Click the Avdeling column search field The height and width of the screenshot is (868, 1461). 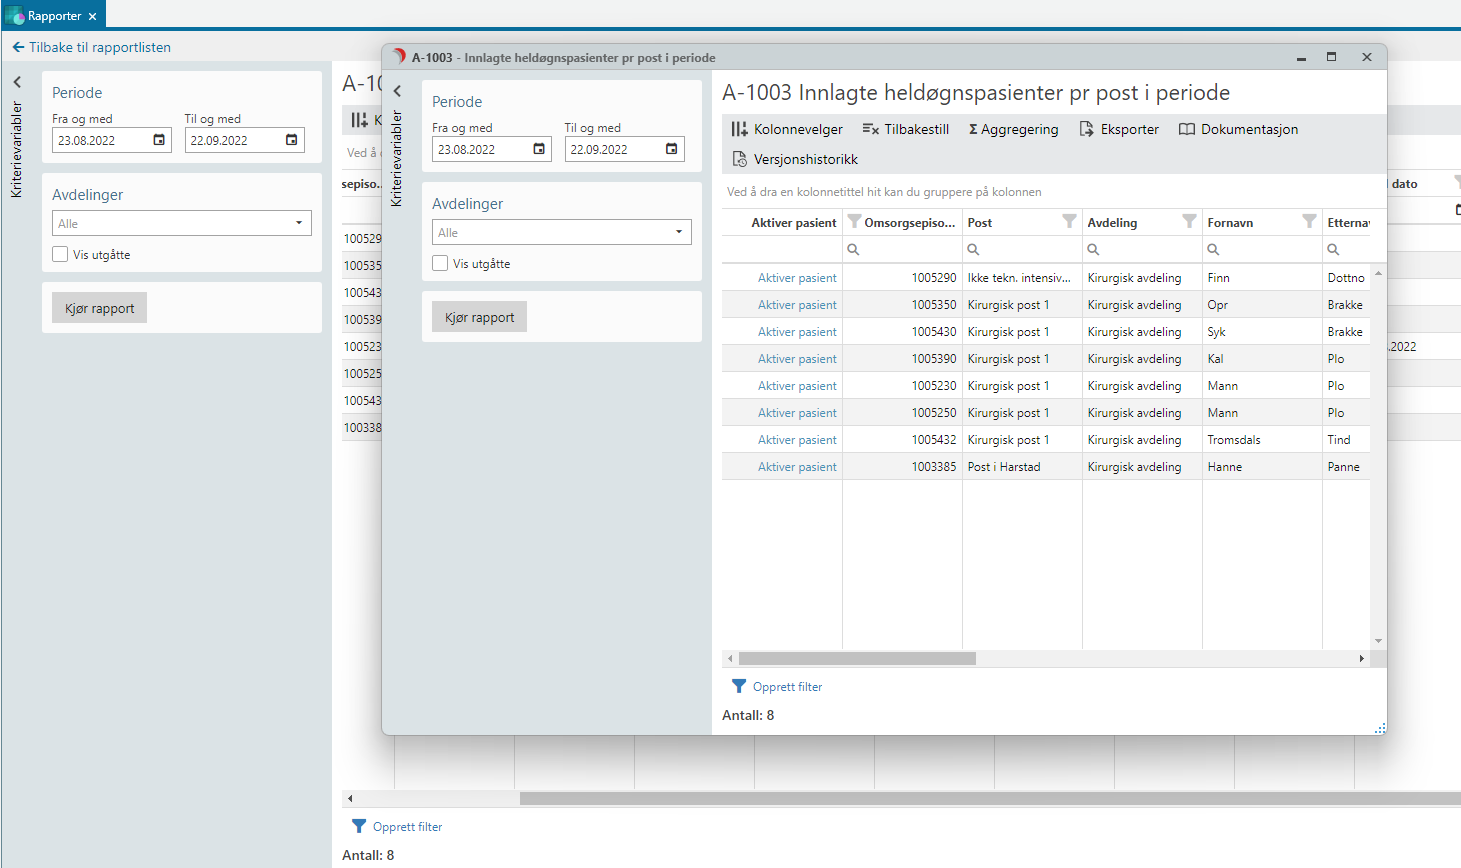click(1148, 249)
